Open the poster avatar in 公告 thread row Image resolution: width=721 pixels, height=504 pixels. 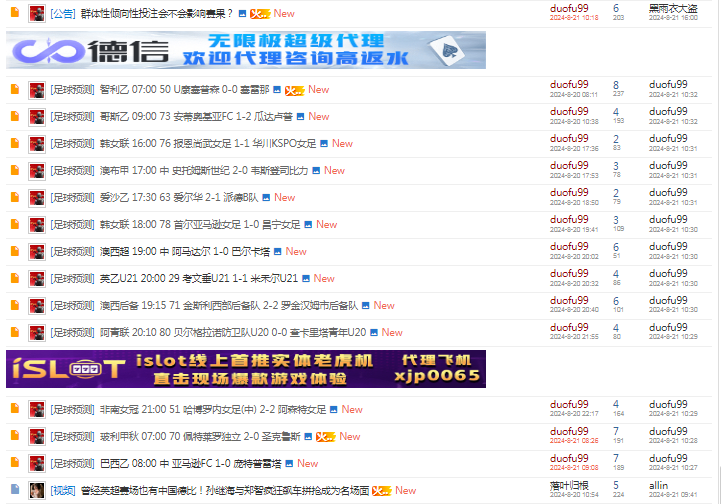click(37, 14)
